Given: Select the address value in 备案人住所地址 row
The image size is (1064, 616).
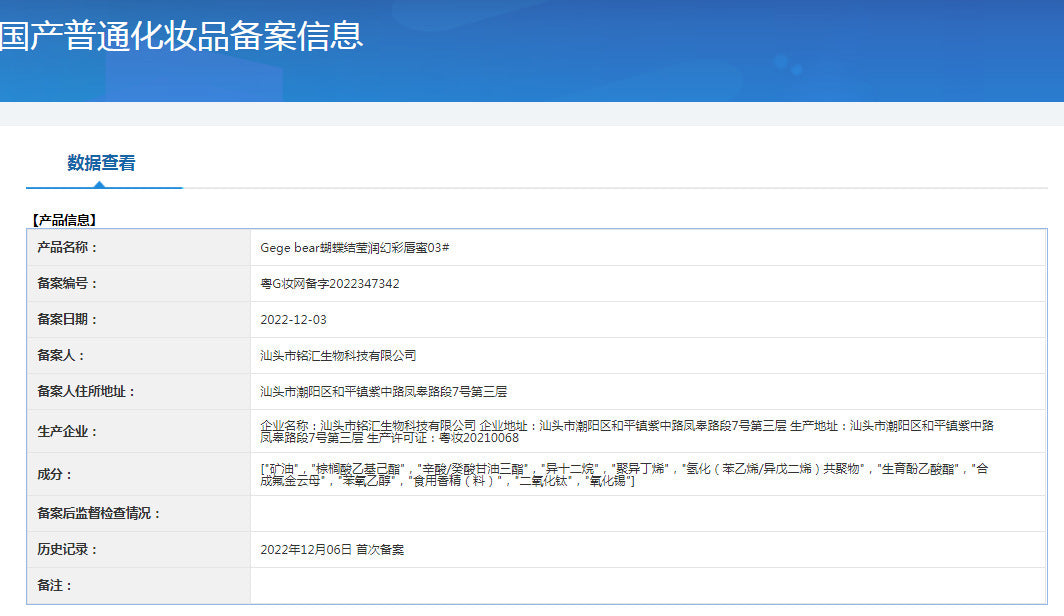Looking at the screenshot, I should pos(383,391).
